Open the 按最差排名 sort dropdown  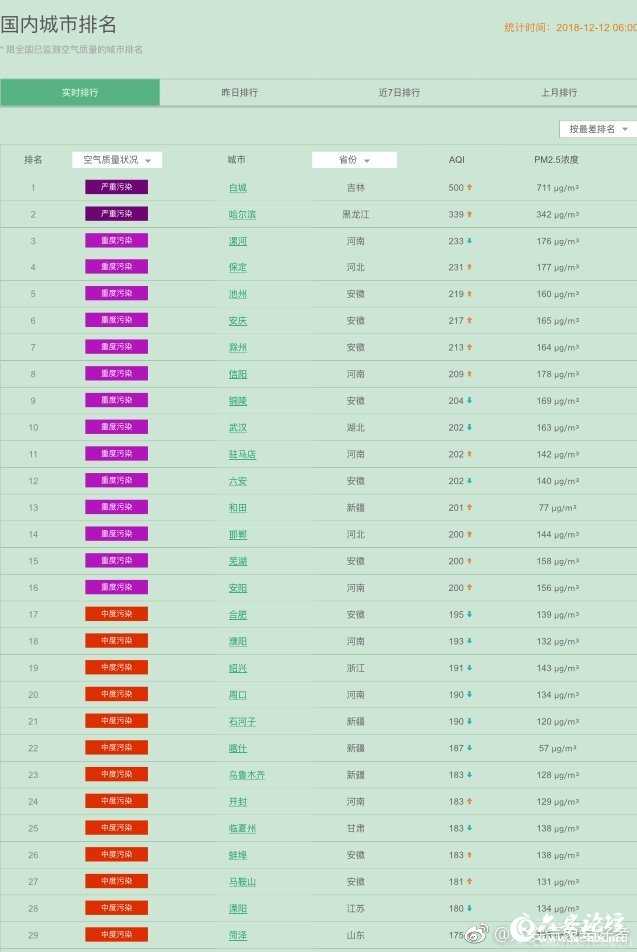click(x=597, y=129)
